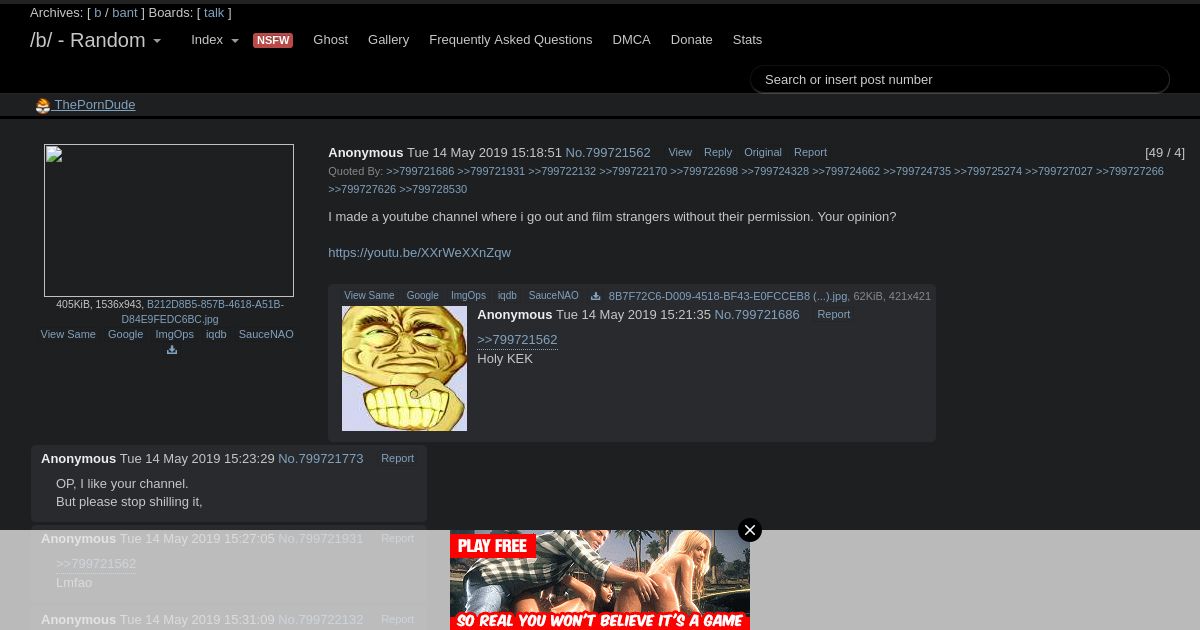Open the bant archive link
Screen dimensions: 1200x630
pos(125,13)
